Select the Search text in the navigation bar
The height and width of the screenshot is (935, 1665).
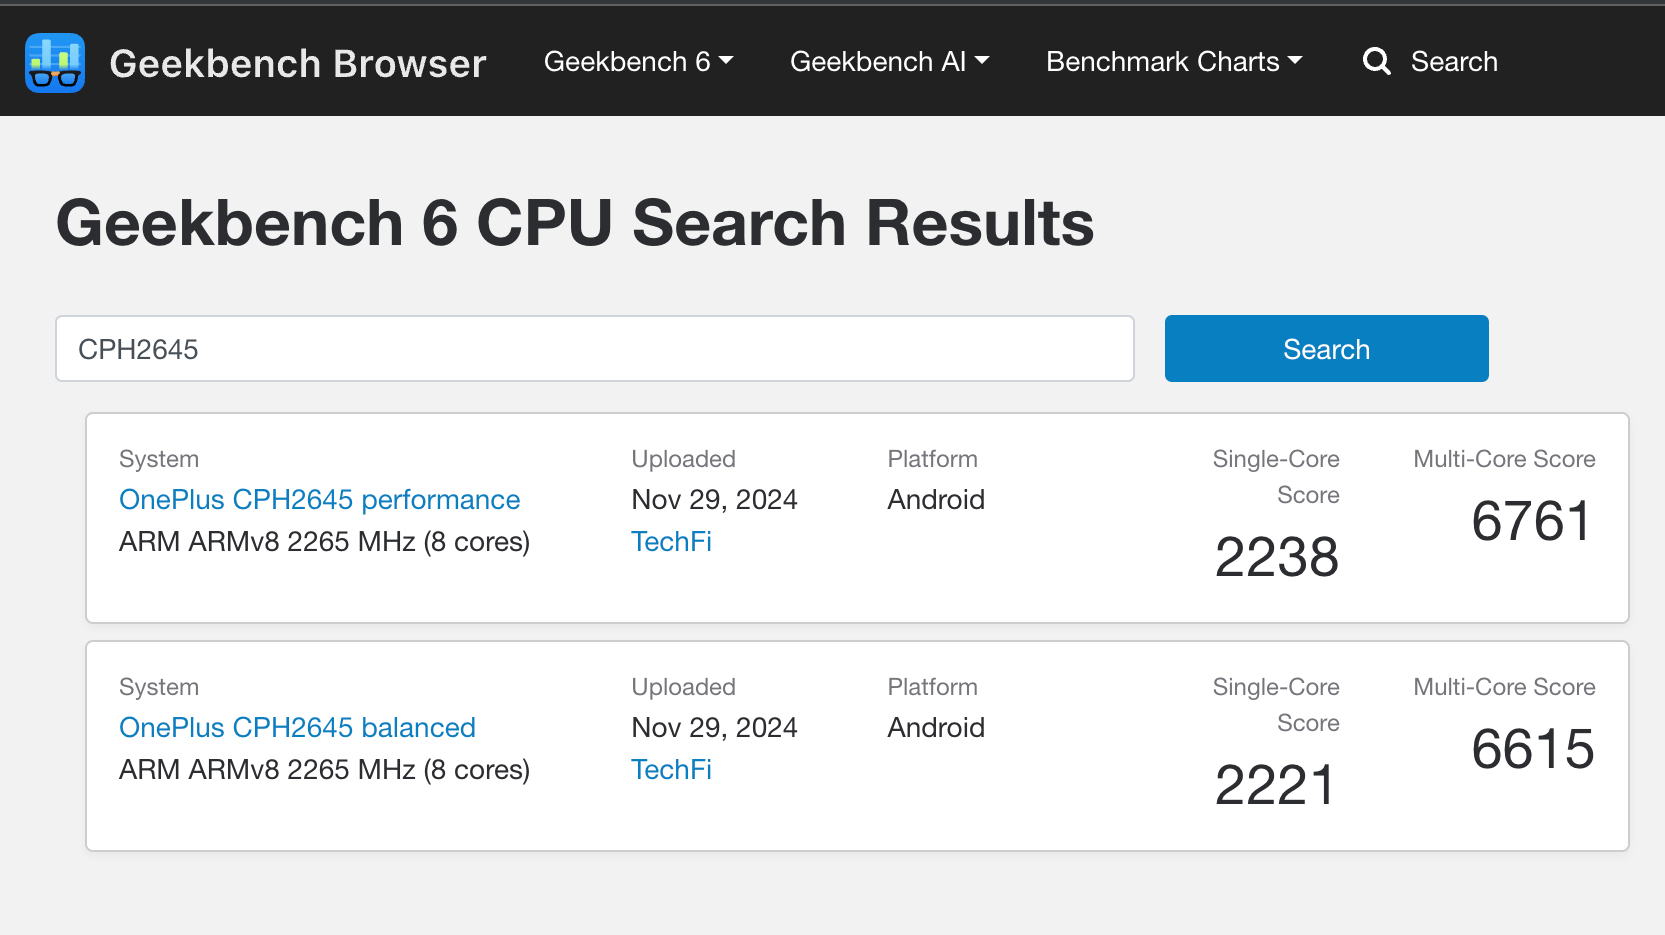coord(1453,62)
